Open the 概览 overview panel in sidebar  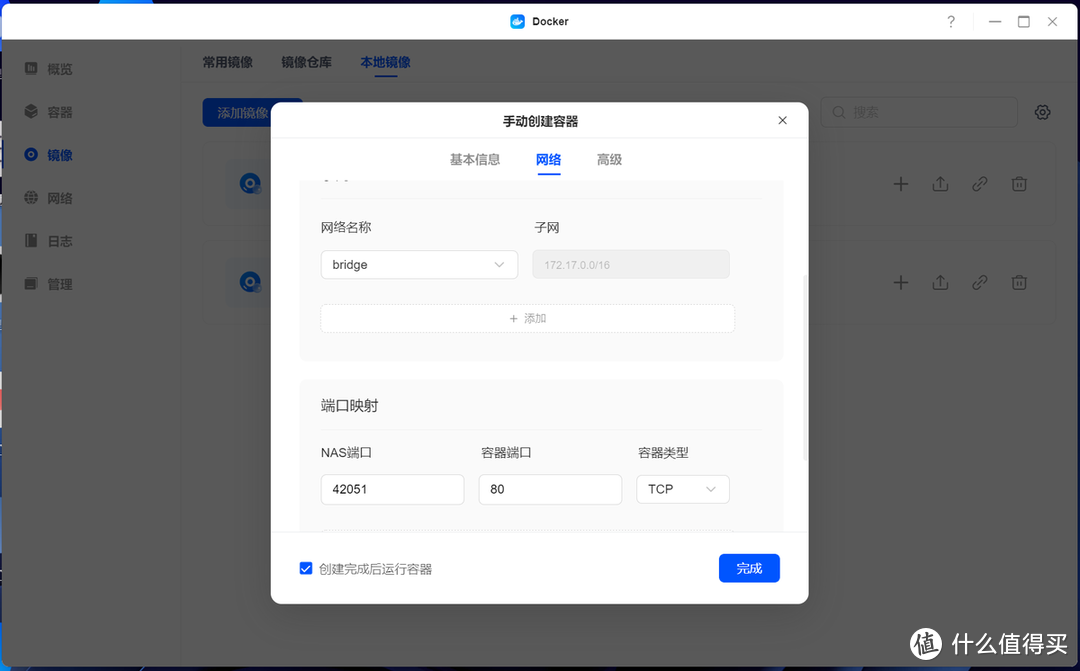pyautogui.click(x=47, y=68)
